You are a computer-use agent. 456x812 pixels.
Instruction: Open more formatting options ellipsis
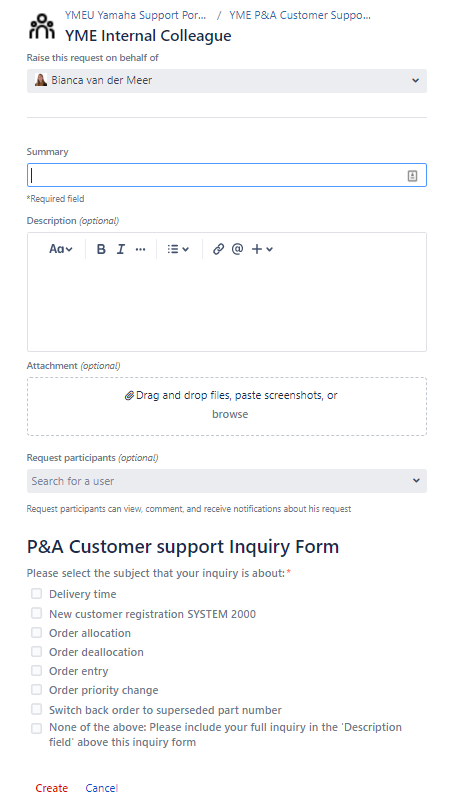click(140, 249)
